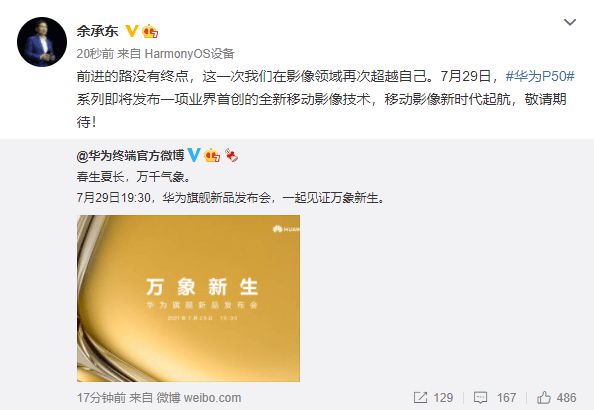The width and height of the screenshot is (594, 410).
Task: Open the 20秒前 post timestamp
Action: tap(95, 54)
